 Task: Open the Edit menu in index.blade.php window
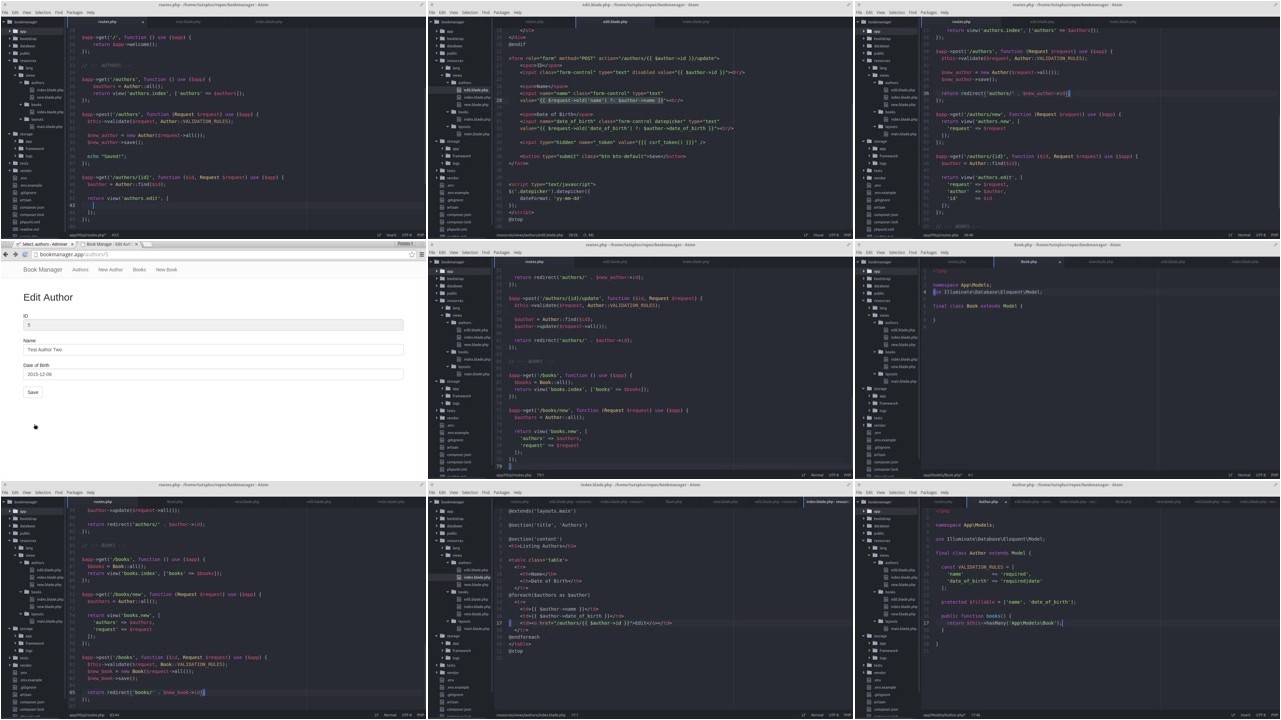point(442,492)
